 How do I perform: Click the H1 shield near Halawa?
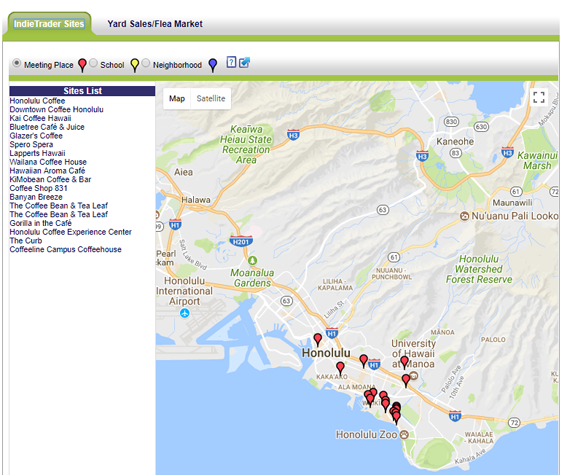click(175, 224)
